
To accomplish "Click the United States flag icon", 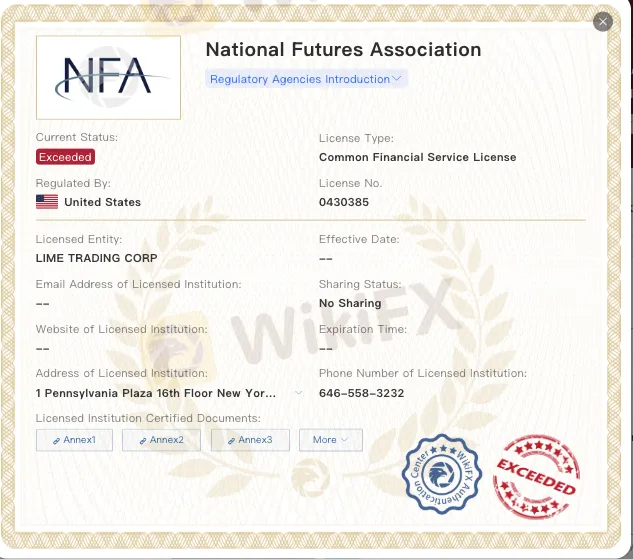I will [47, 202].
